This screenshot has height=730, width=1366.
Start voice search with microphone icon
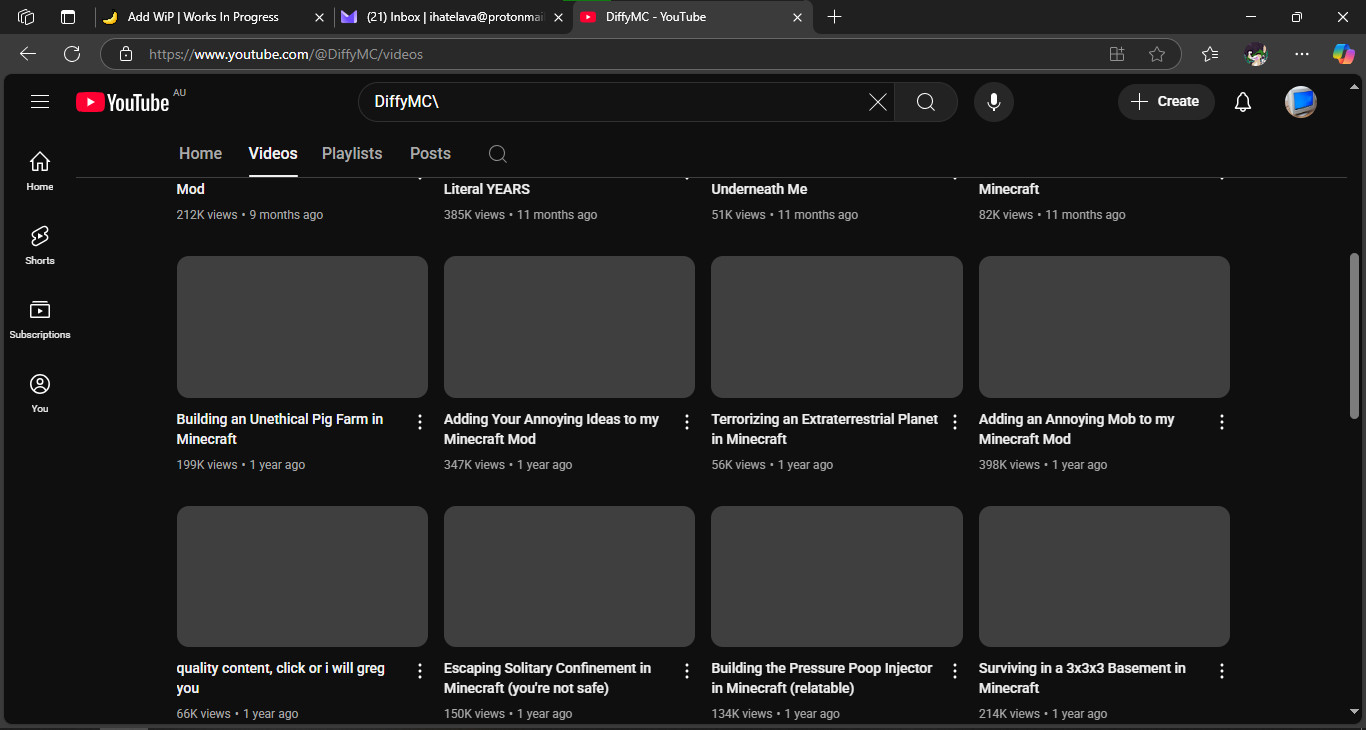[993, 102]
